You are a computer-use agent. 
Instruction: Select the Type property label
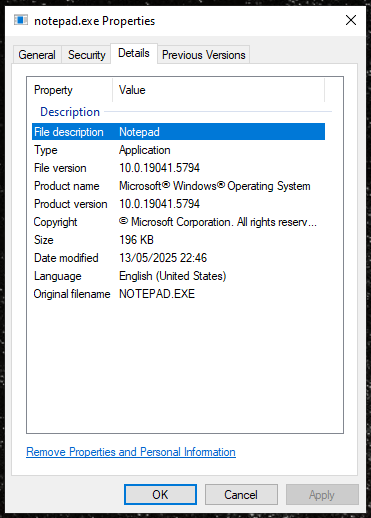pos(46,150)
